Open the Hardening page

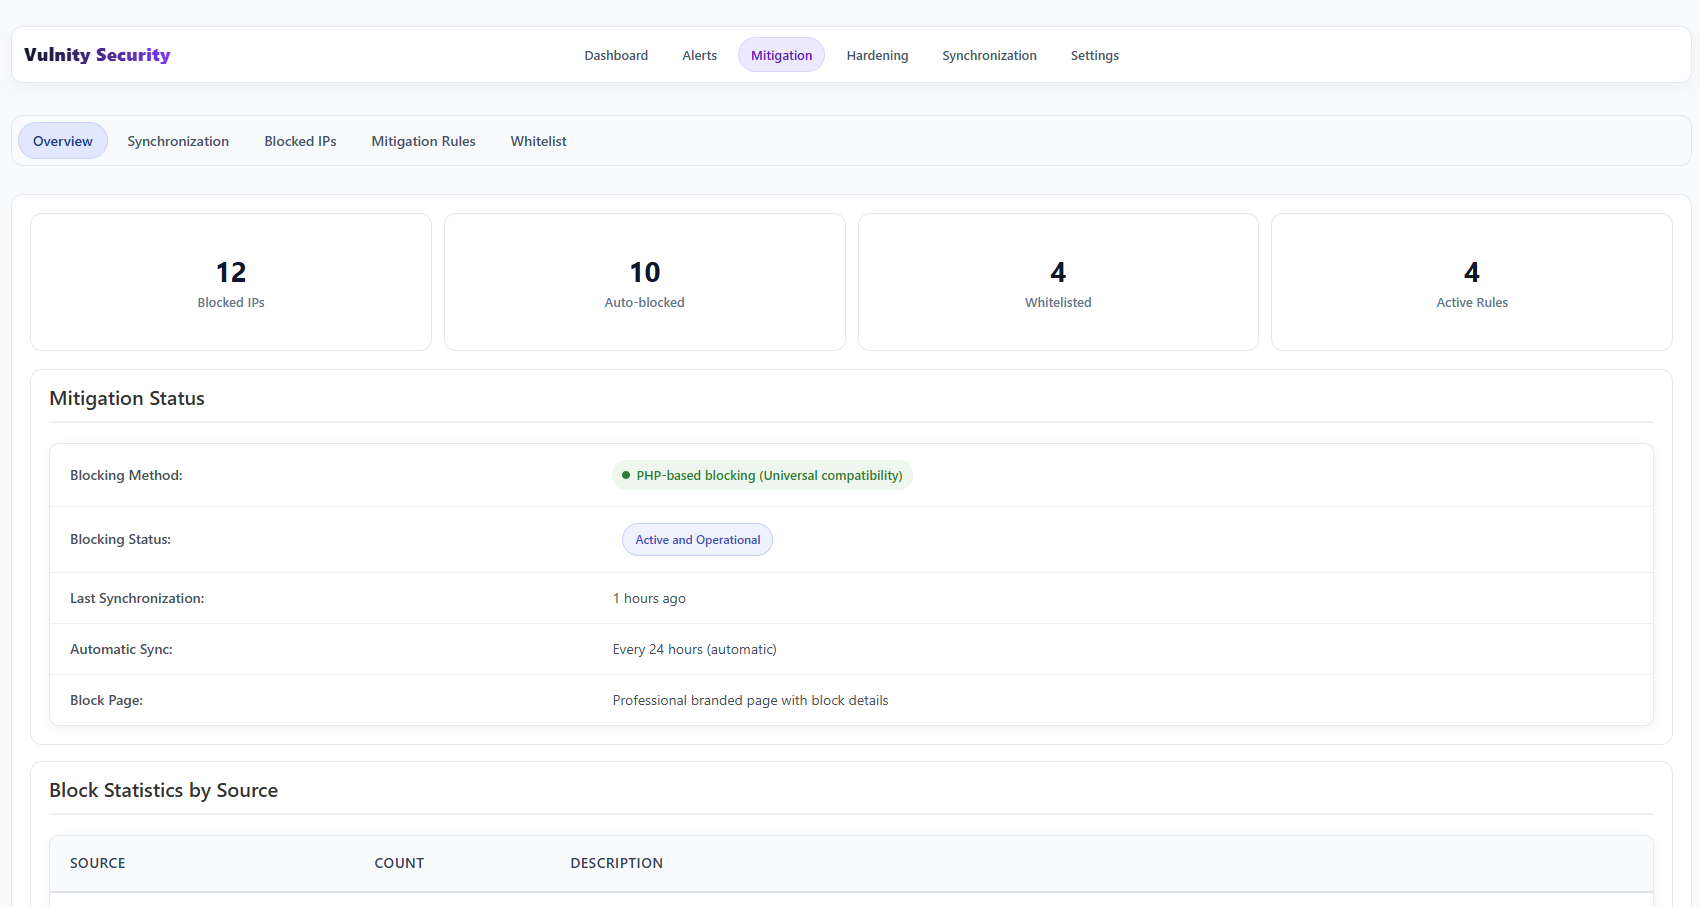pos(877,55)
